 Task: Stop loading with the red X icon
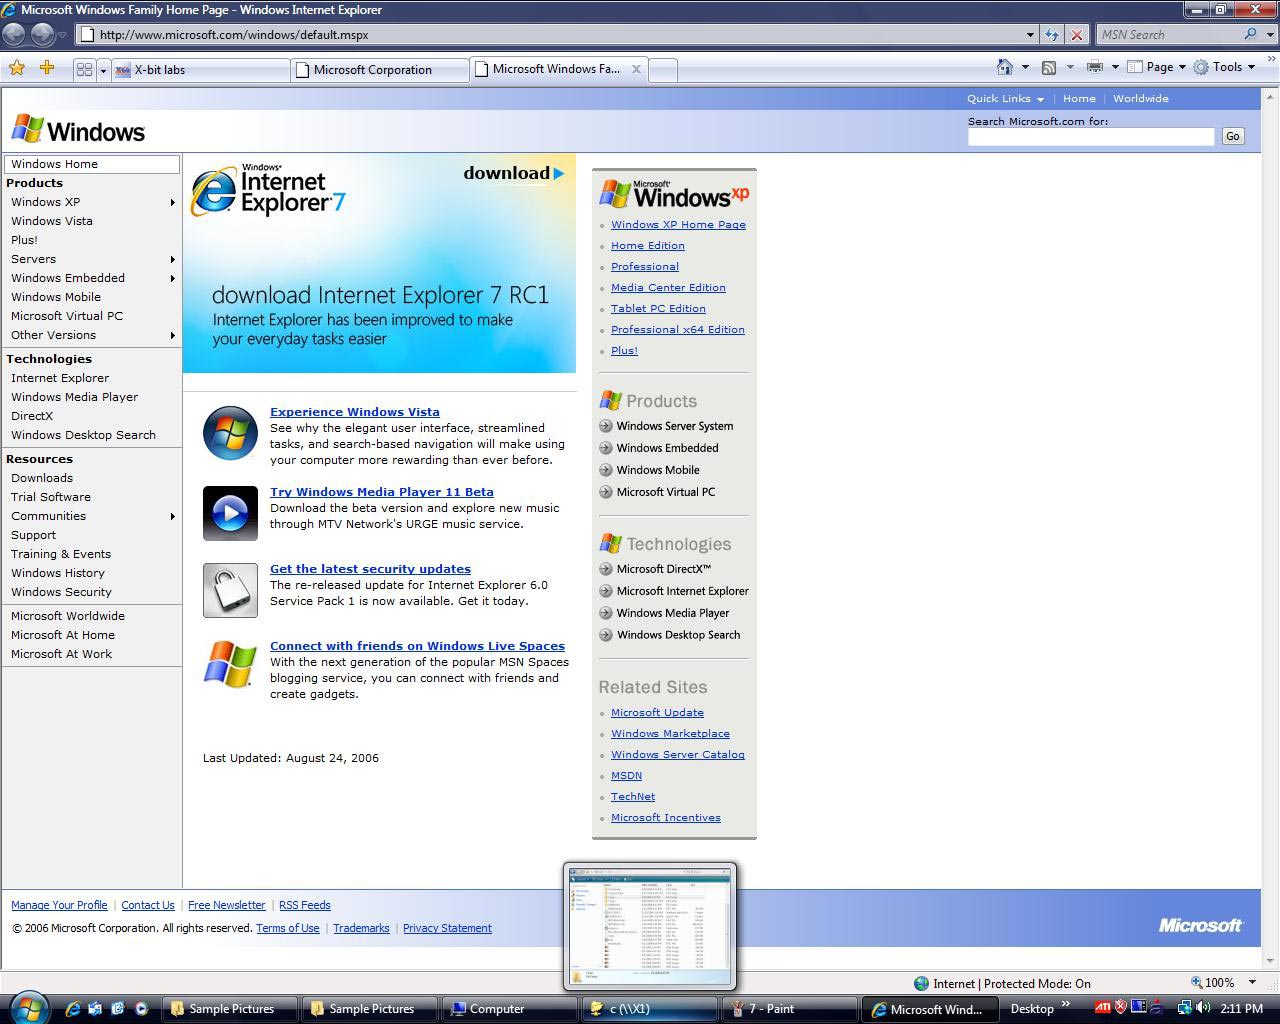click(1077, 34)
